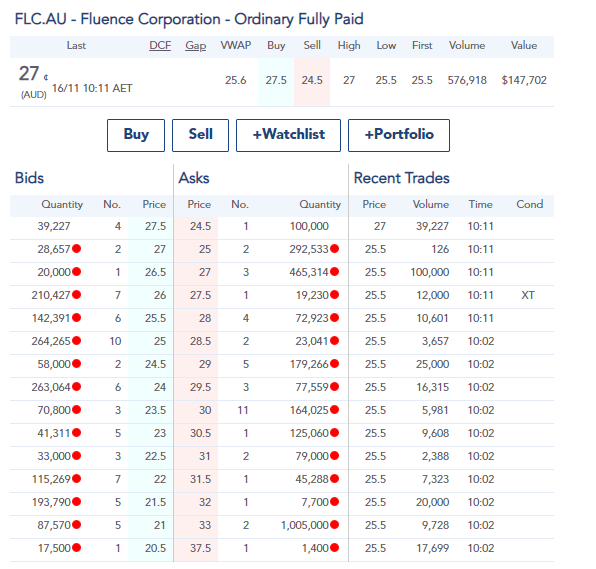Click red dot beside bid quantity 28,657
This screenshot has width=596, height=569.
76,249
